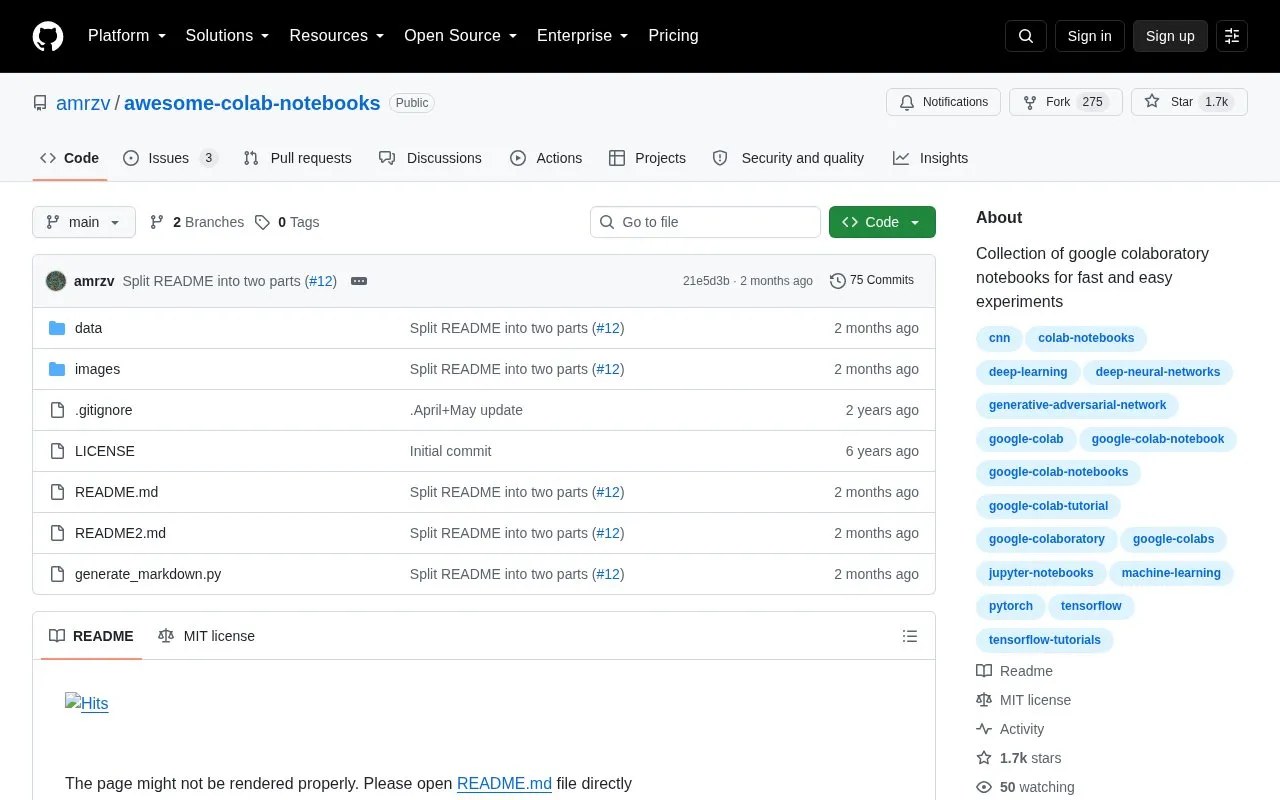The height and width of the screenshot is (800, 1280).
Task: Switch to the Insights tab
Action: (x=930, y=158)
